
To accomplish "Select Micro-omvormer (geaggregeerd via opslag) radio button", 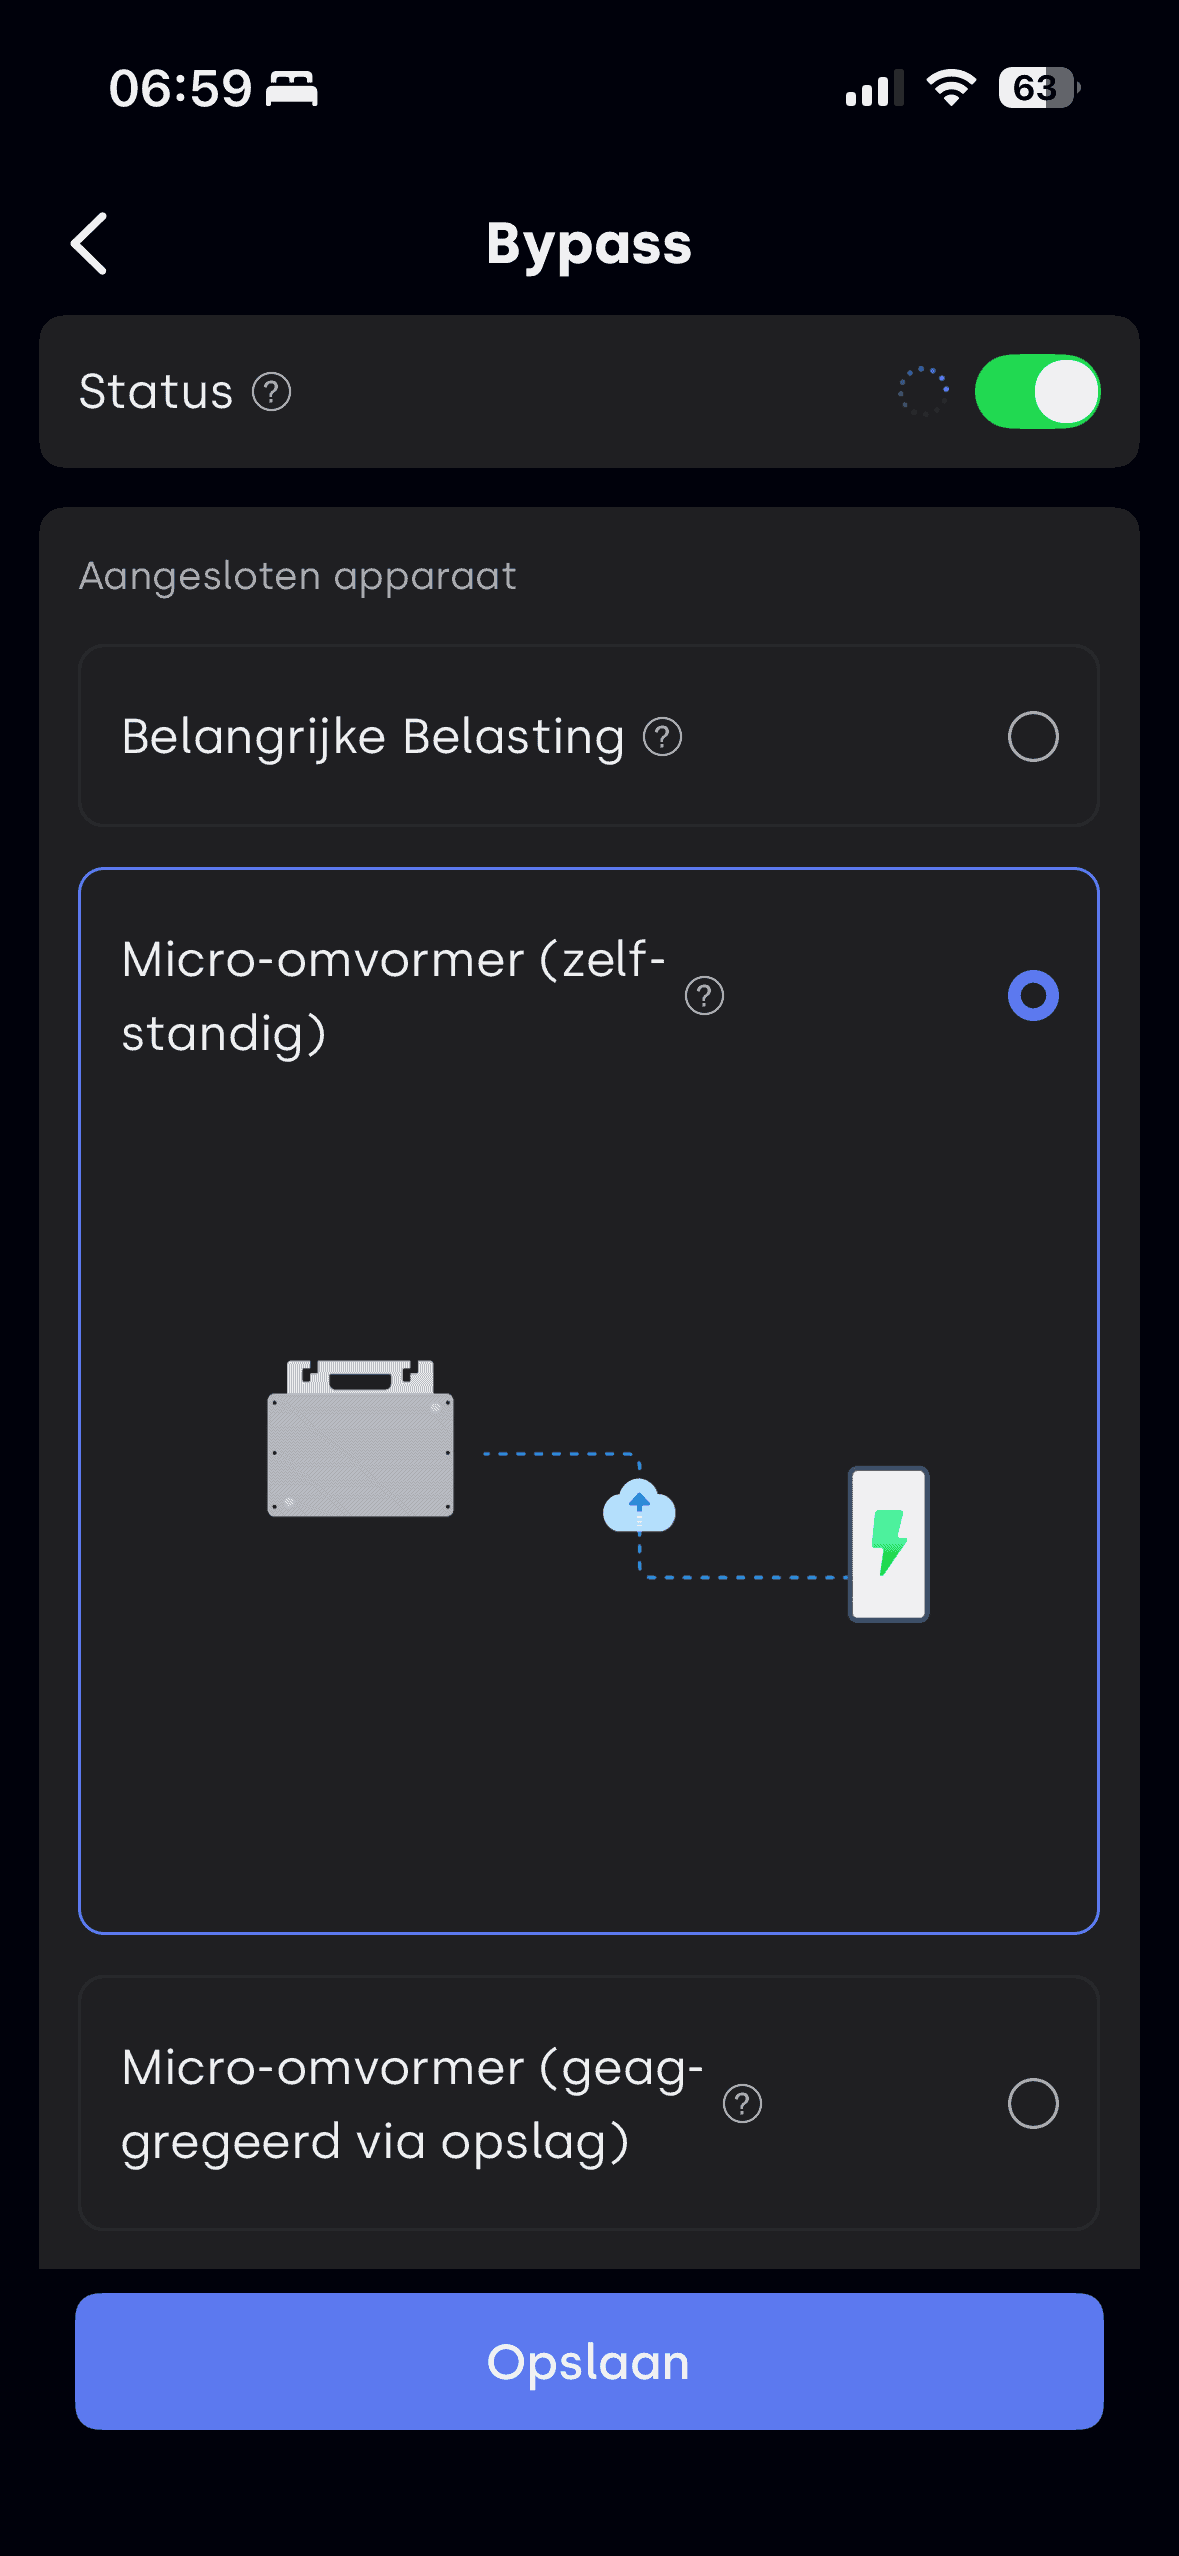I will tap(1033, 2104).
